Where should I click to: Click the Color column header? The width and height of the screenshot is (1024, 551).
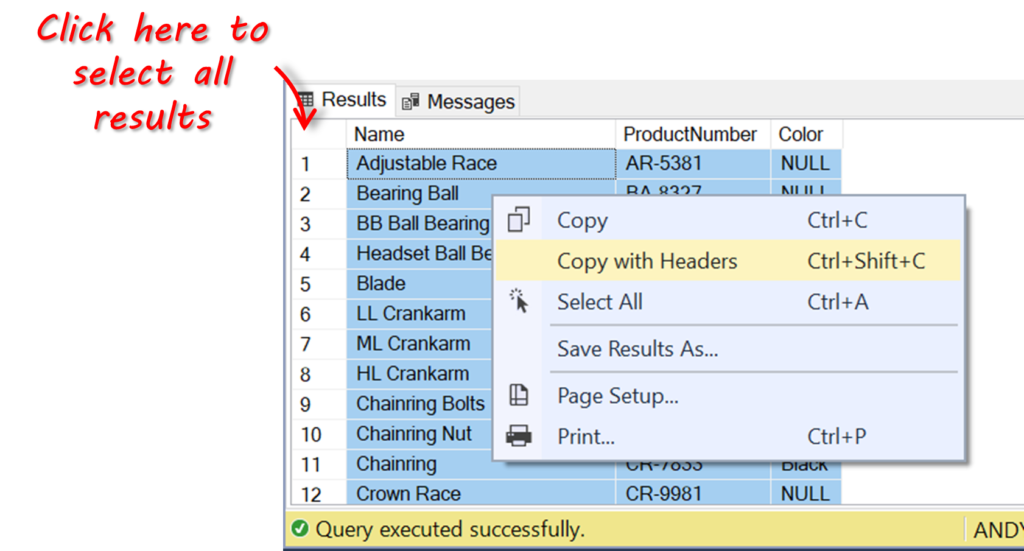pyautogui.click(x=801, y=134)
